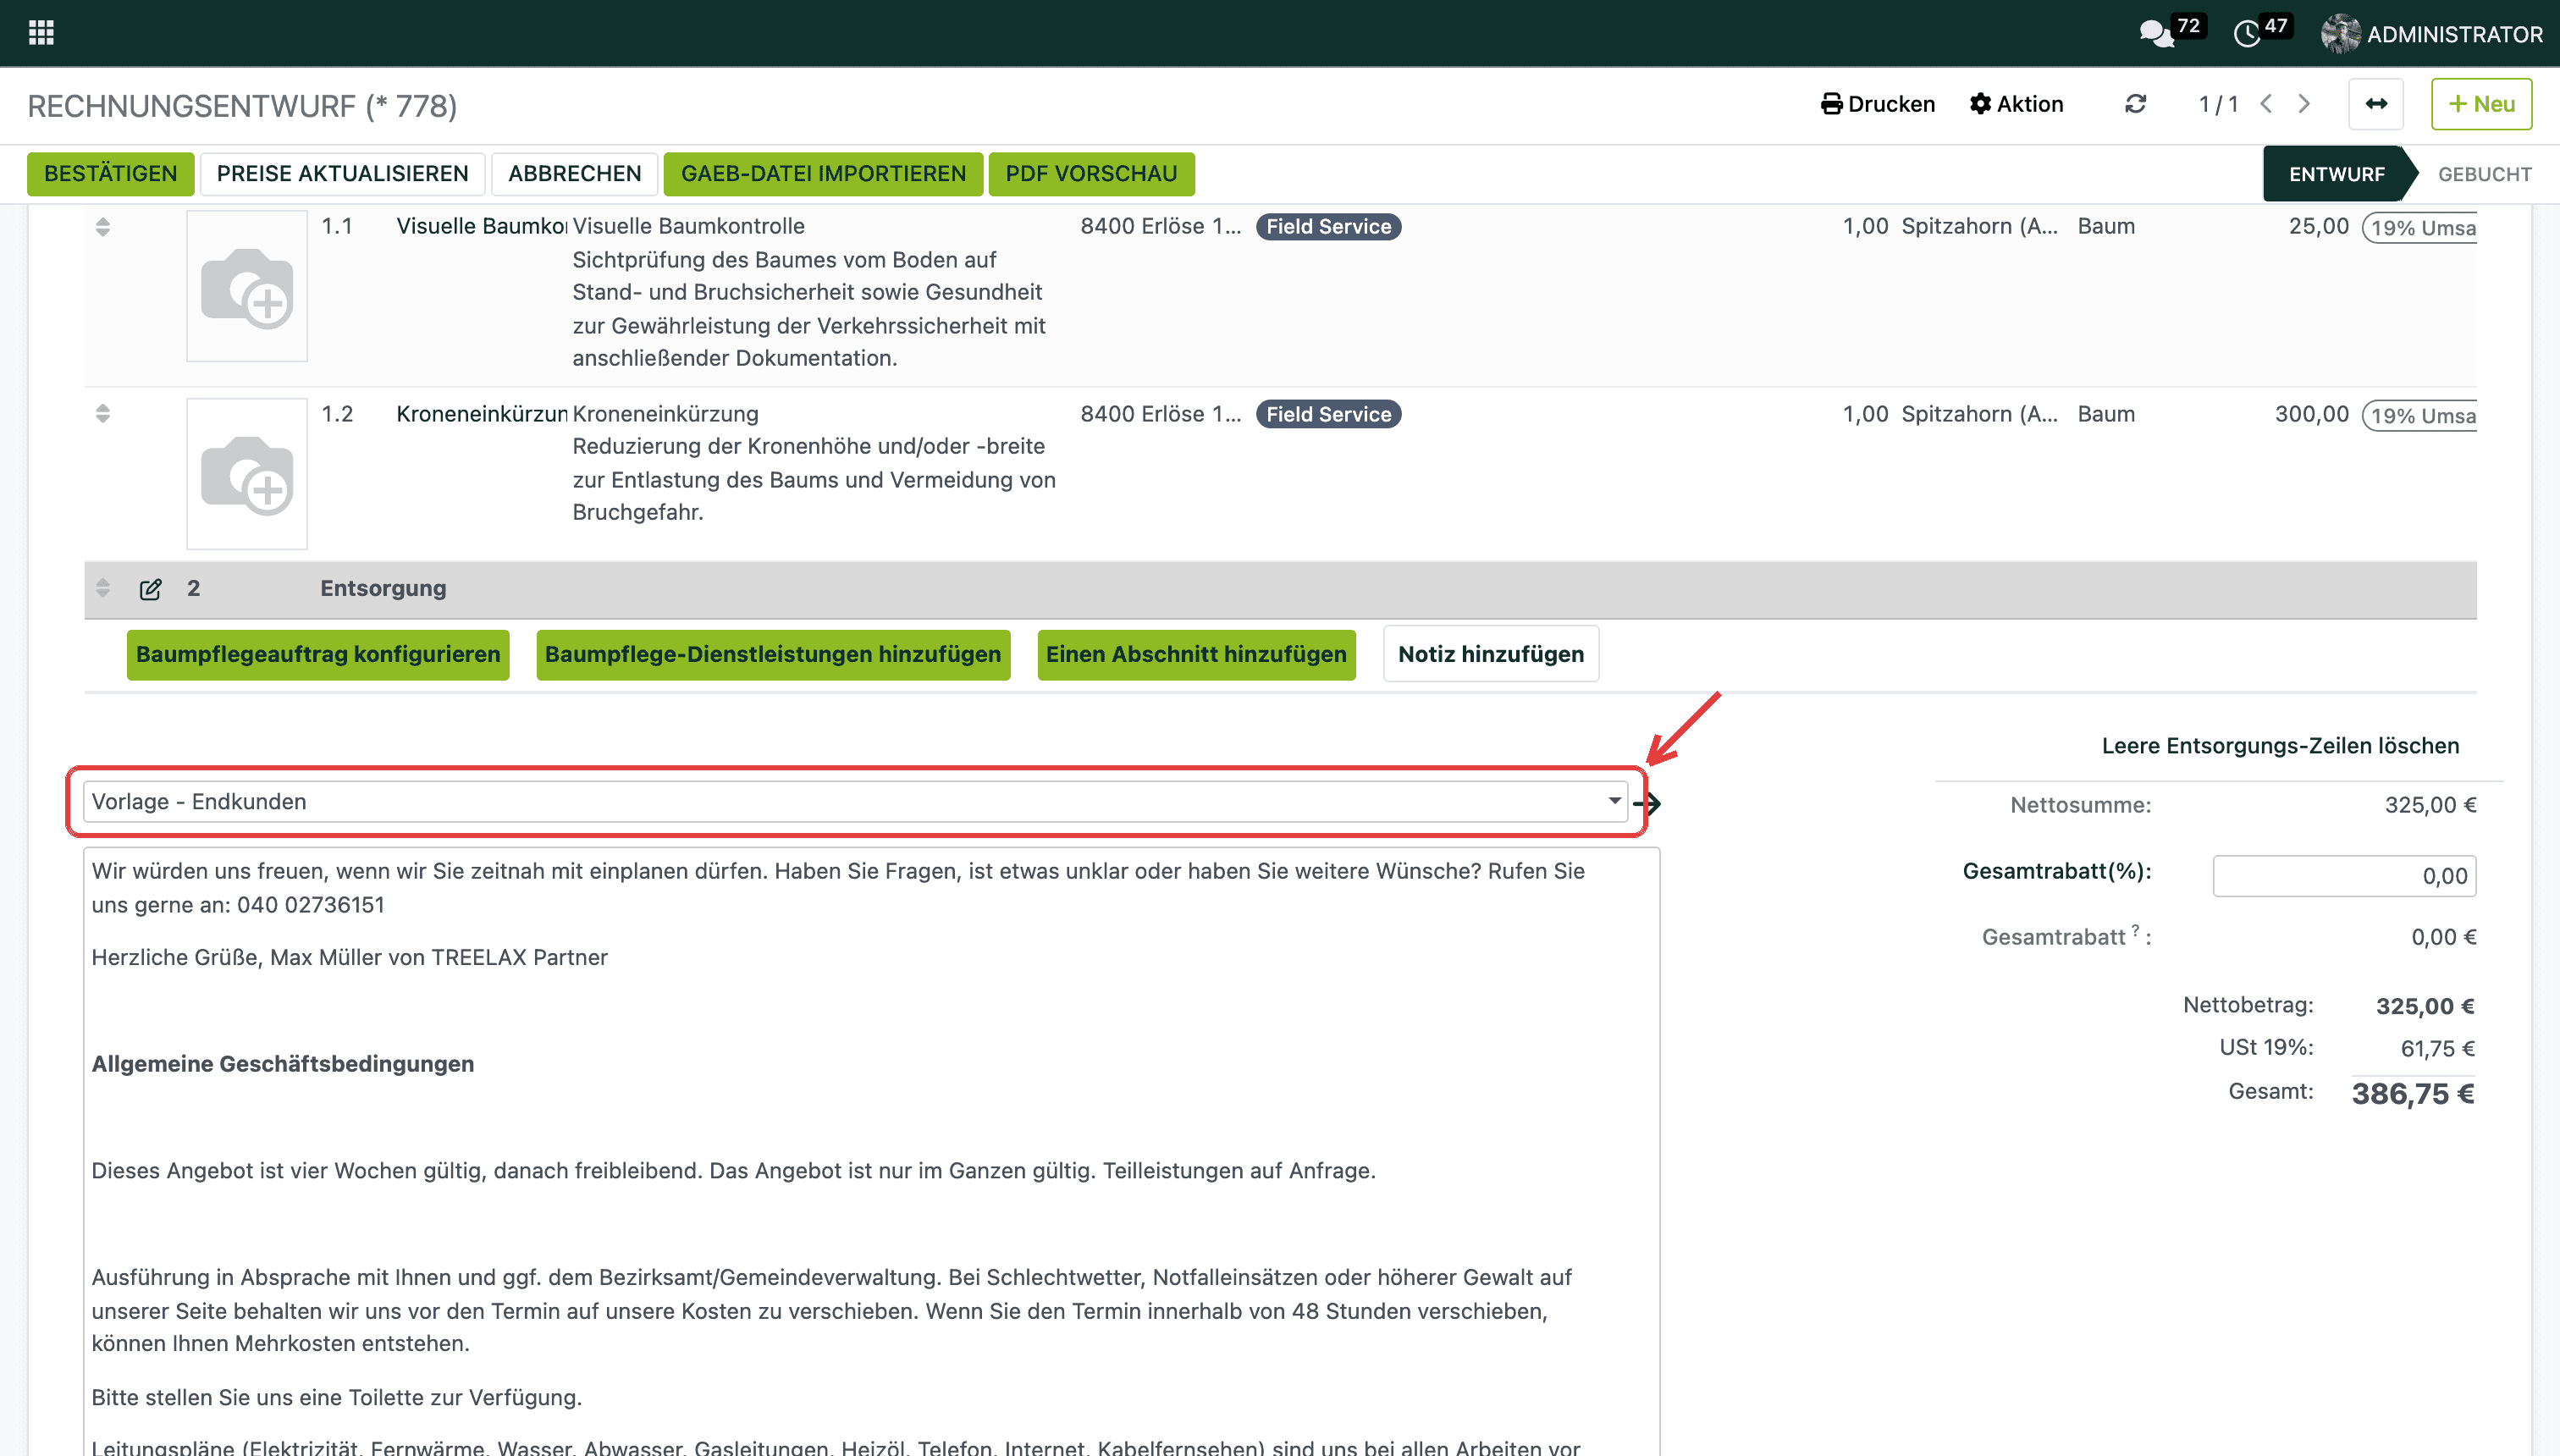Grab the Entsorgung section reorder handle
Viewport: 2560px width, 1456px height.
coord(103,588)
